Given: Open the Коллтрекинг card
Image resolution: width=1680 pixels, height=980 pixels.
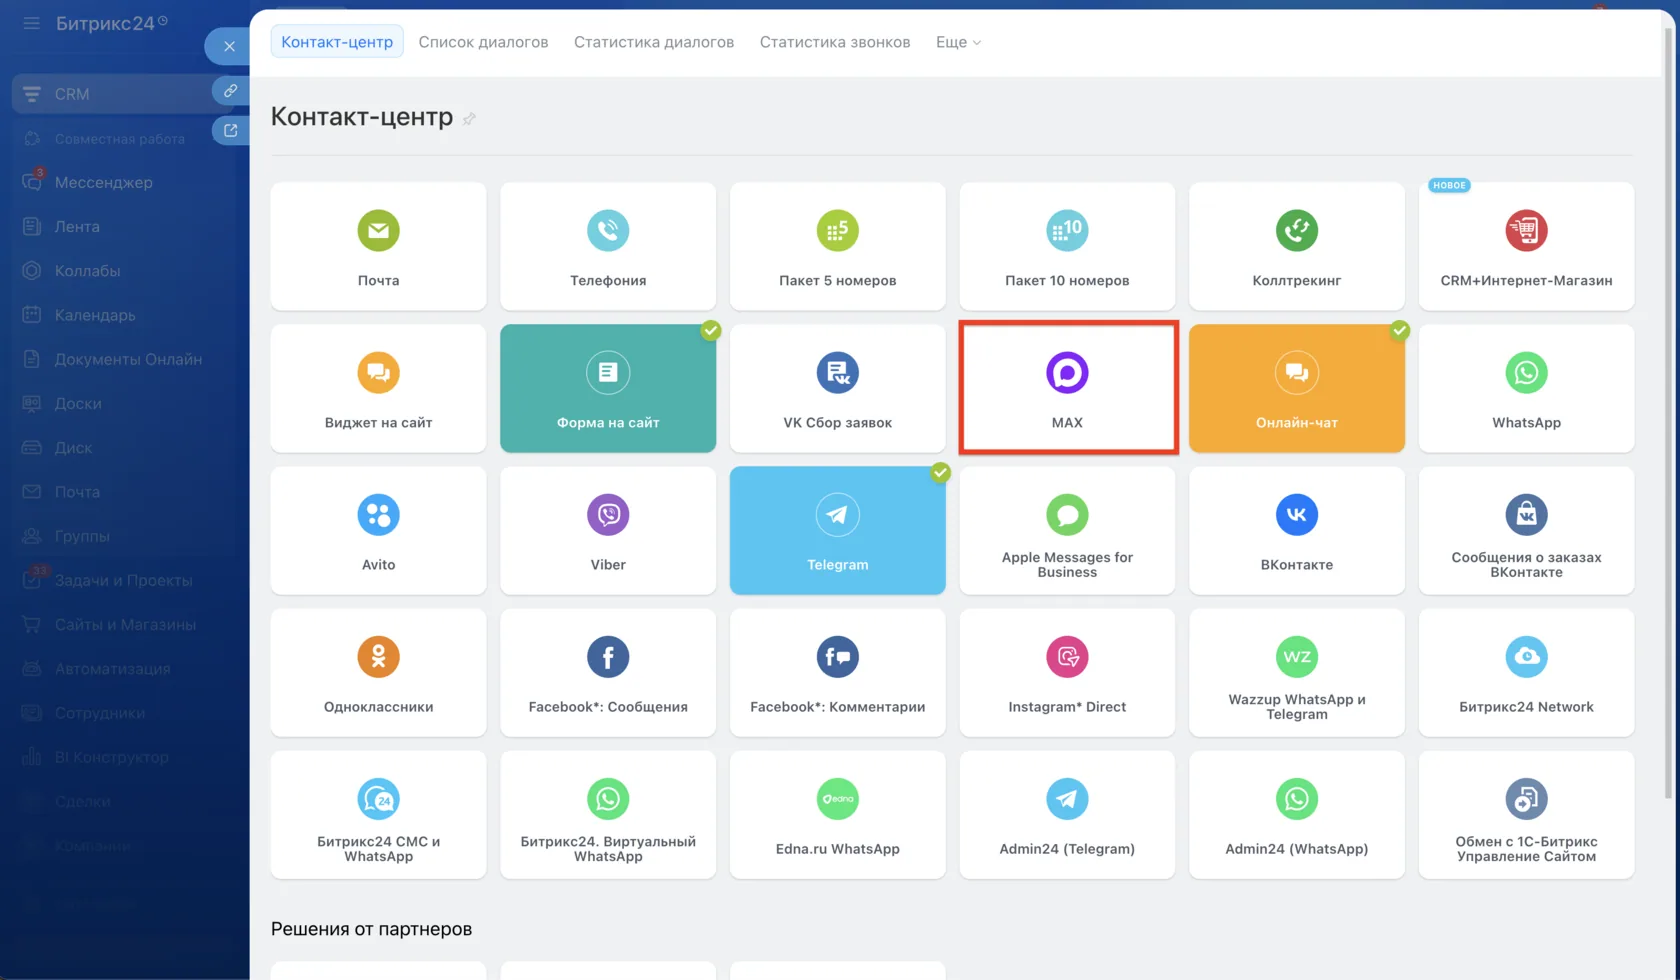Looking at the screenshot, I should pyautogui.click(x=1296, y=246).
